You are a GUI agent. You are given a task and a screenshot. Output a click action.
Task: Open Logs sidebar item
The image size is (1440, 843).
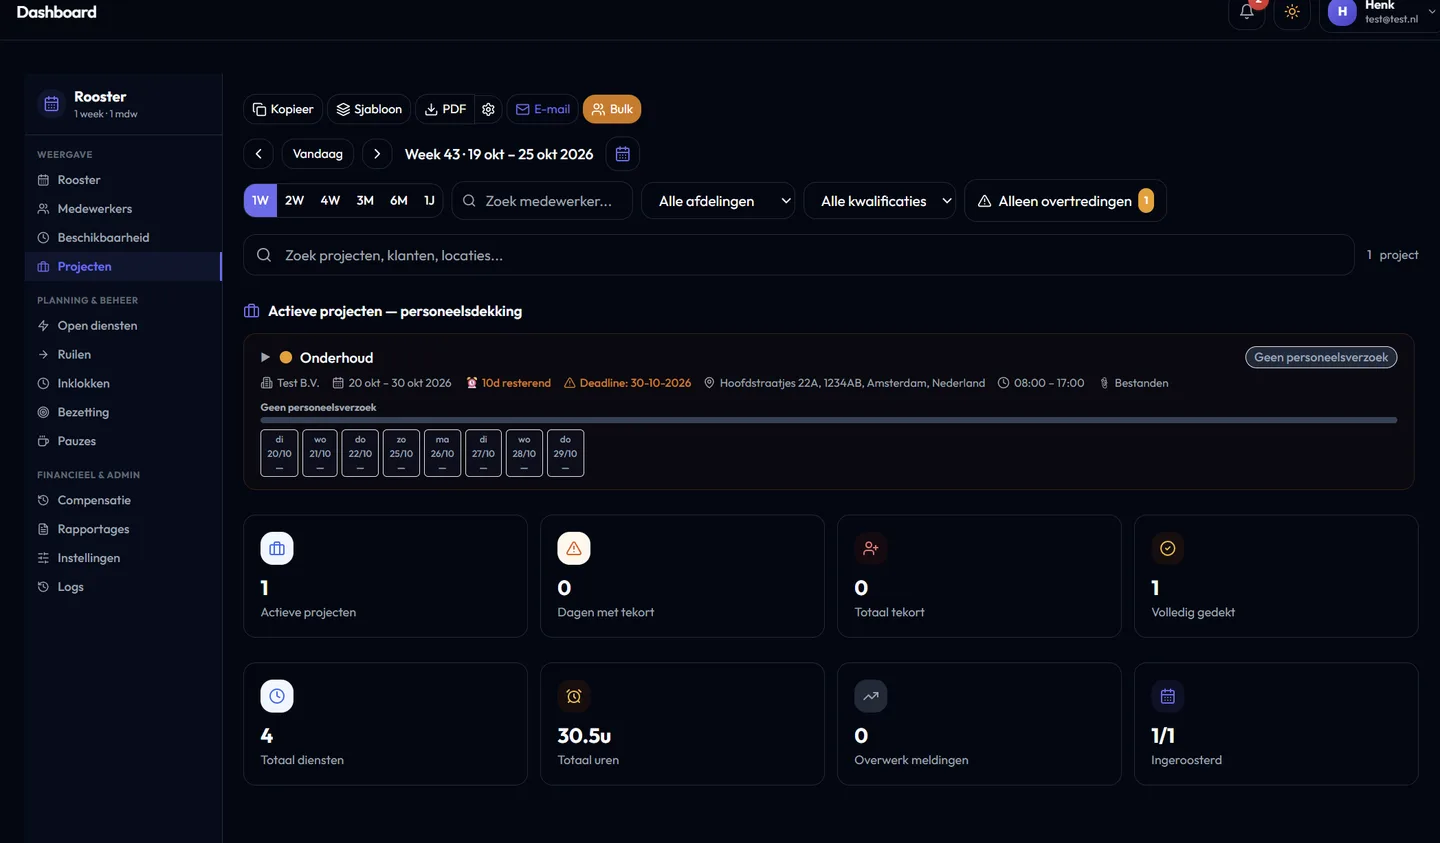(123, 587)
